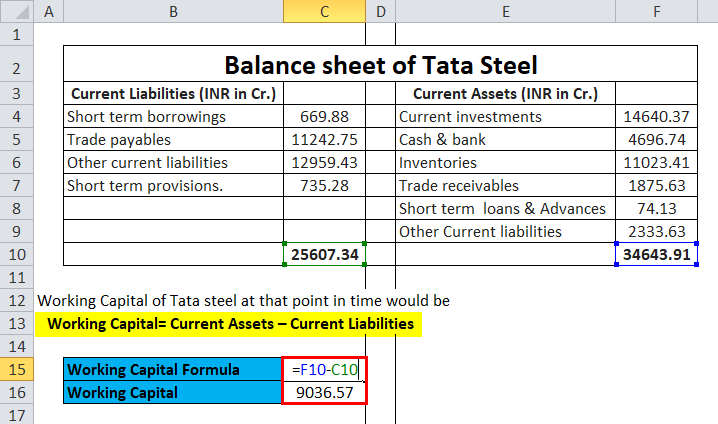Select highlighted row 15 header
718x424 pixels.
pyautogui.click(x=16, y=370)
